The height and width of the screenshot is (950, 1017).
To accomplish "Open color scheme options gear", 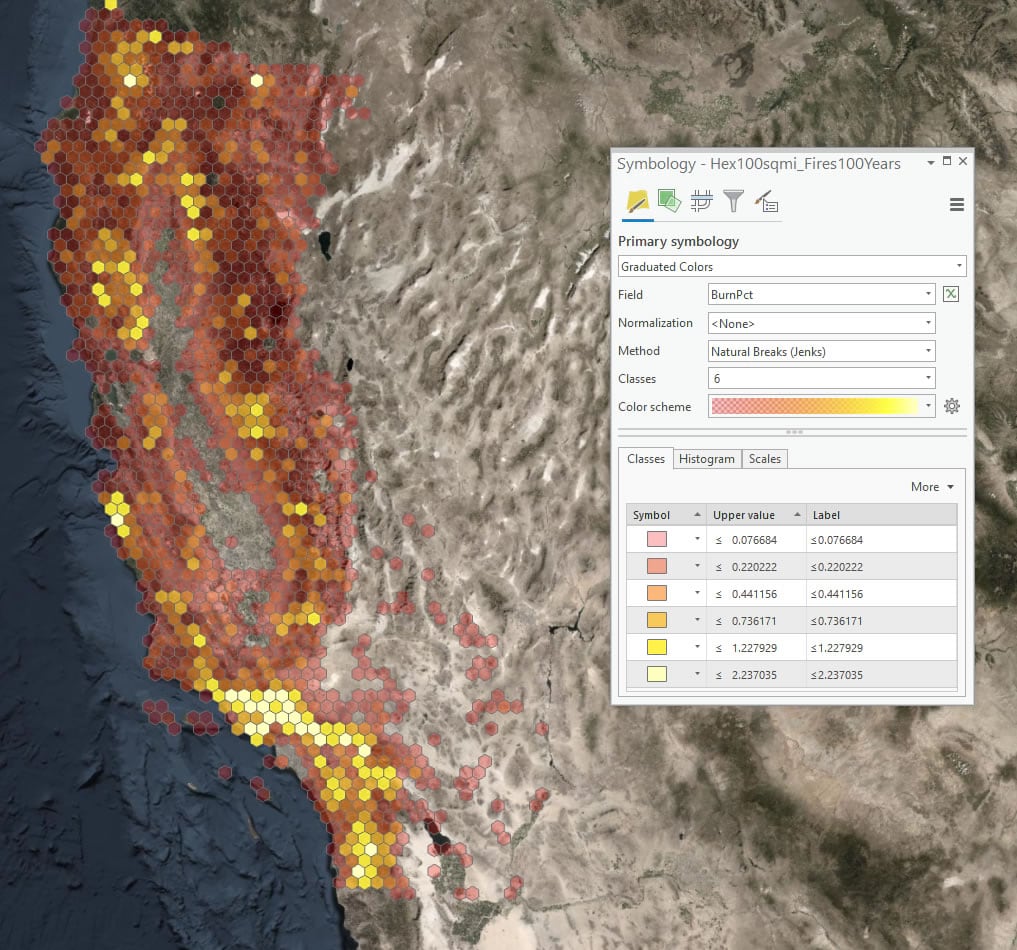I will [951, 406].
